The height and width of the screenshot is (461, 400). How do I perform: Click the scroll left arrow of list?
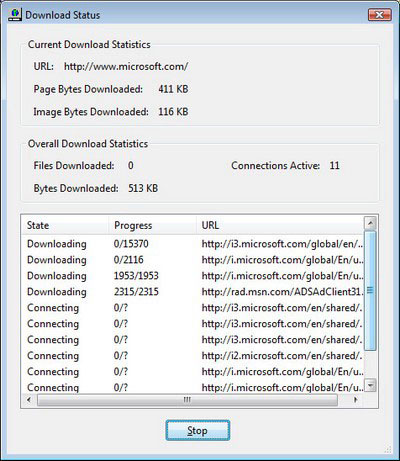pos(29,399)
